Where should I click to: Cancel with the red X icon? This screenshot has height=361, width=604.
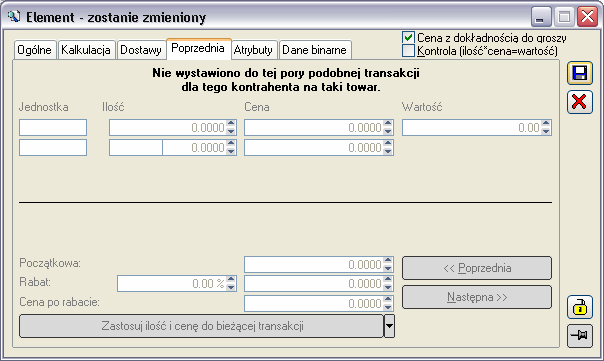pyautogui.click(x=579, y=102)
